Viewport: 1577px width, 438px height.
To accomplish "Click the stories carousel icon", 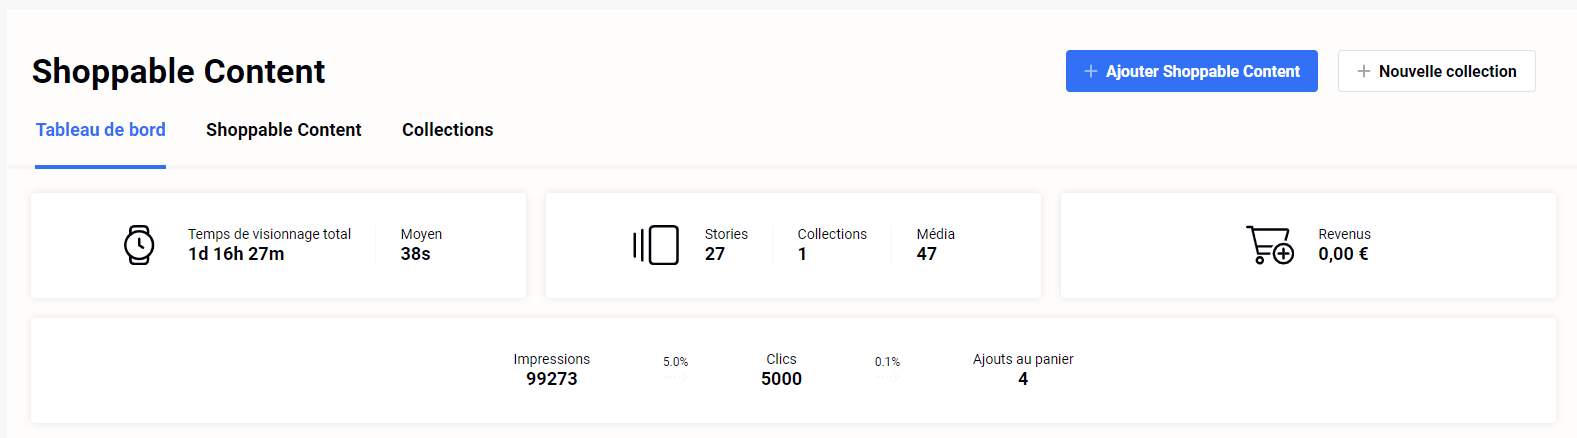I will point(656,245).
